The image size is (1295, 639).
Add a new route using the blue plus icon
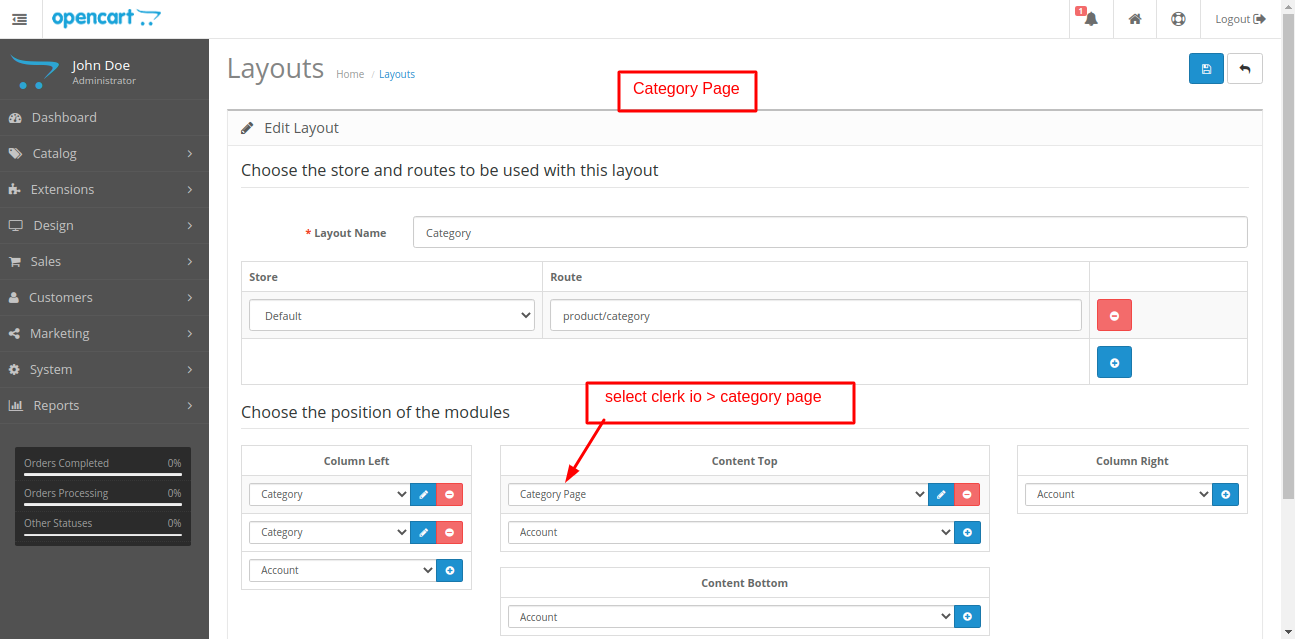click(1114, 362)
